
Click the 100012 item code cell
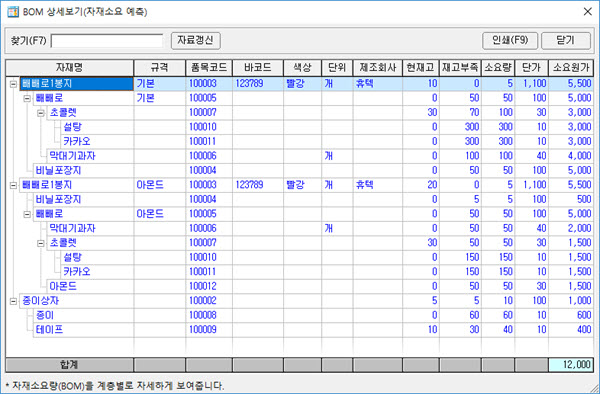209,287
